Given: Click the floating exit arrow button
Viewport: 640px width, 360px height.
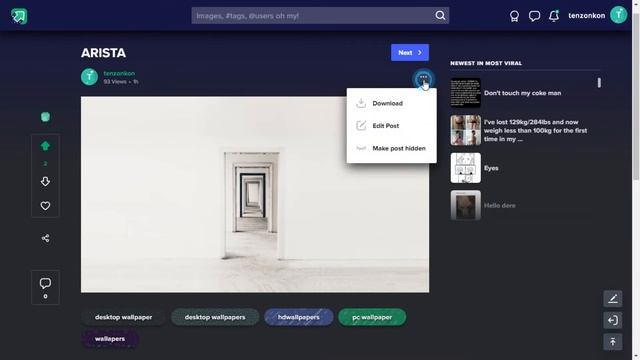Looking at the screenshot, I should tap(613, 320).
